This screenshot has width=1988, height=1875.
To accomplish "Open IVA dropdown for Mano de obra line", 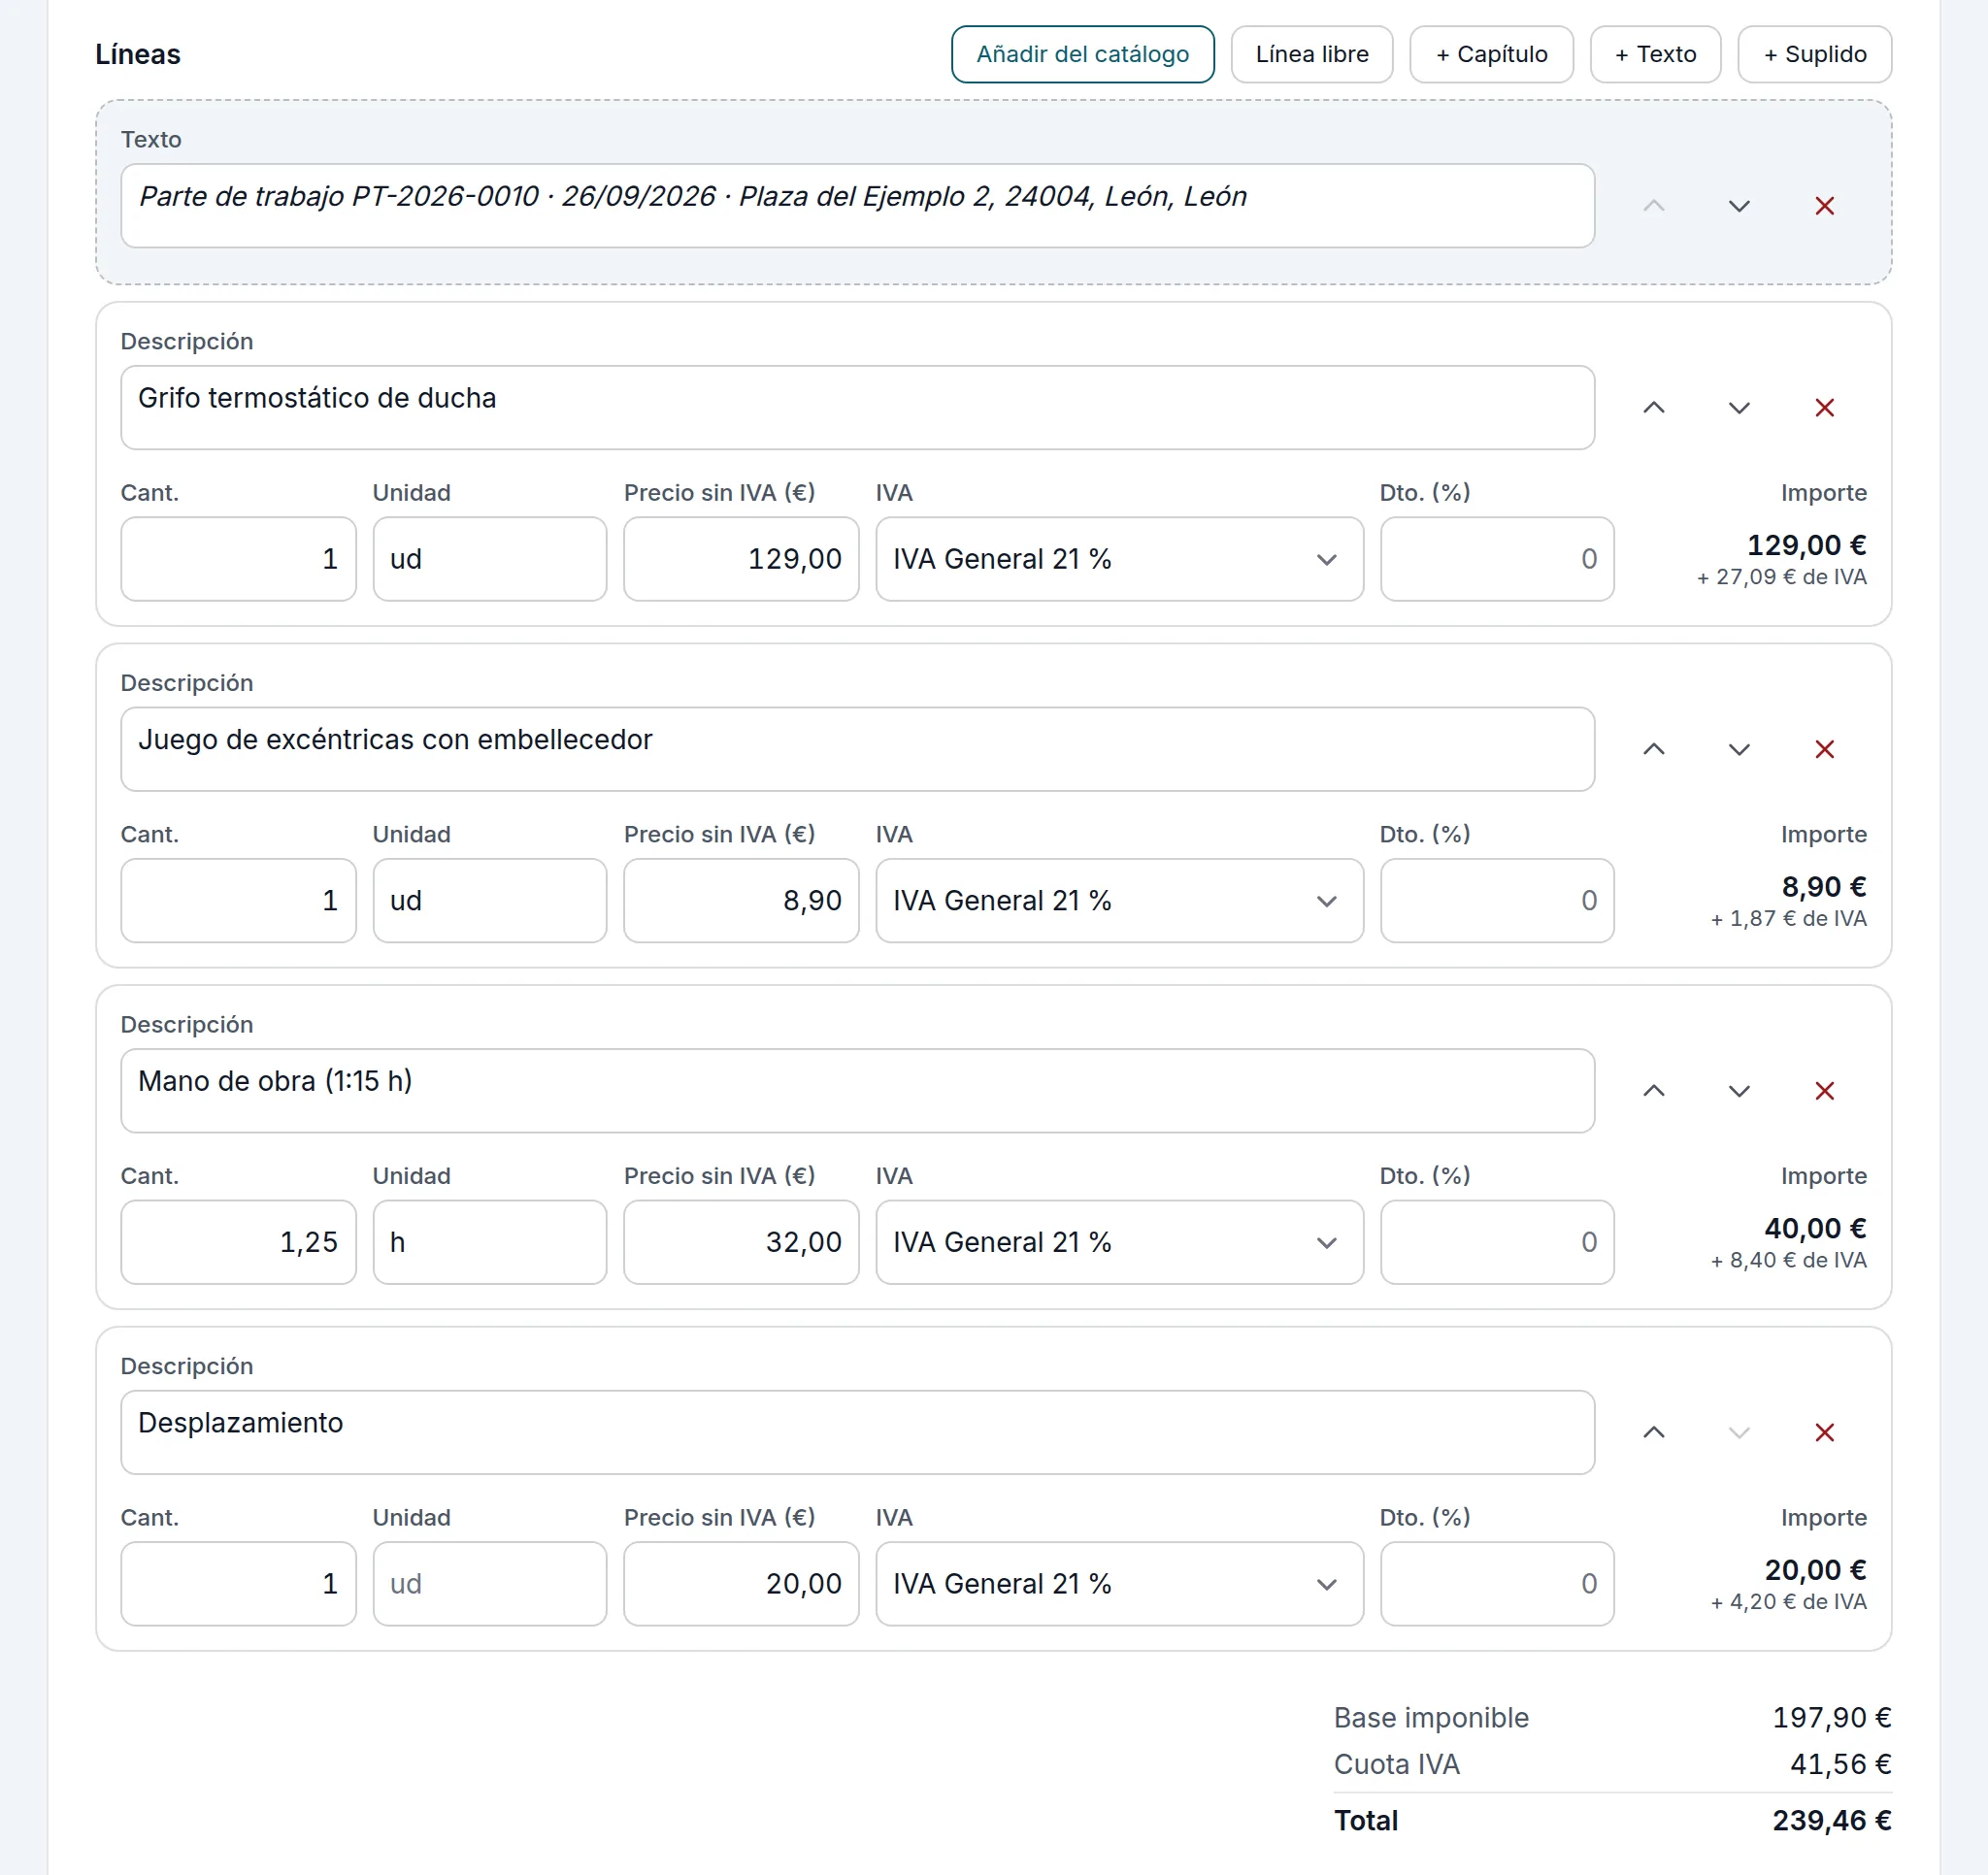I will (x=1119, y=1242).
